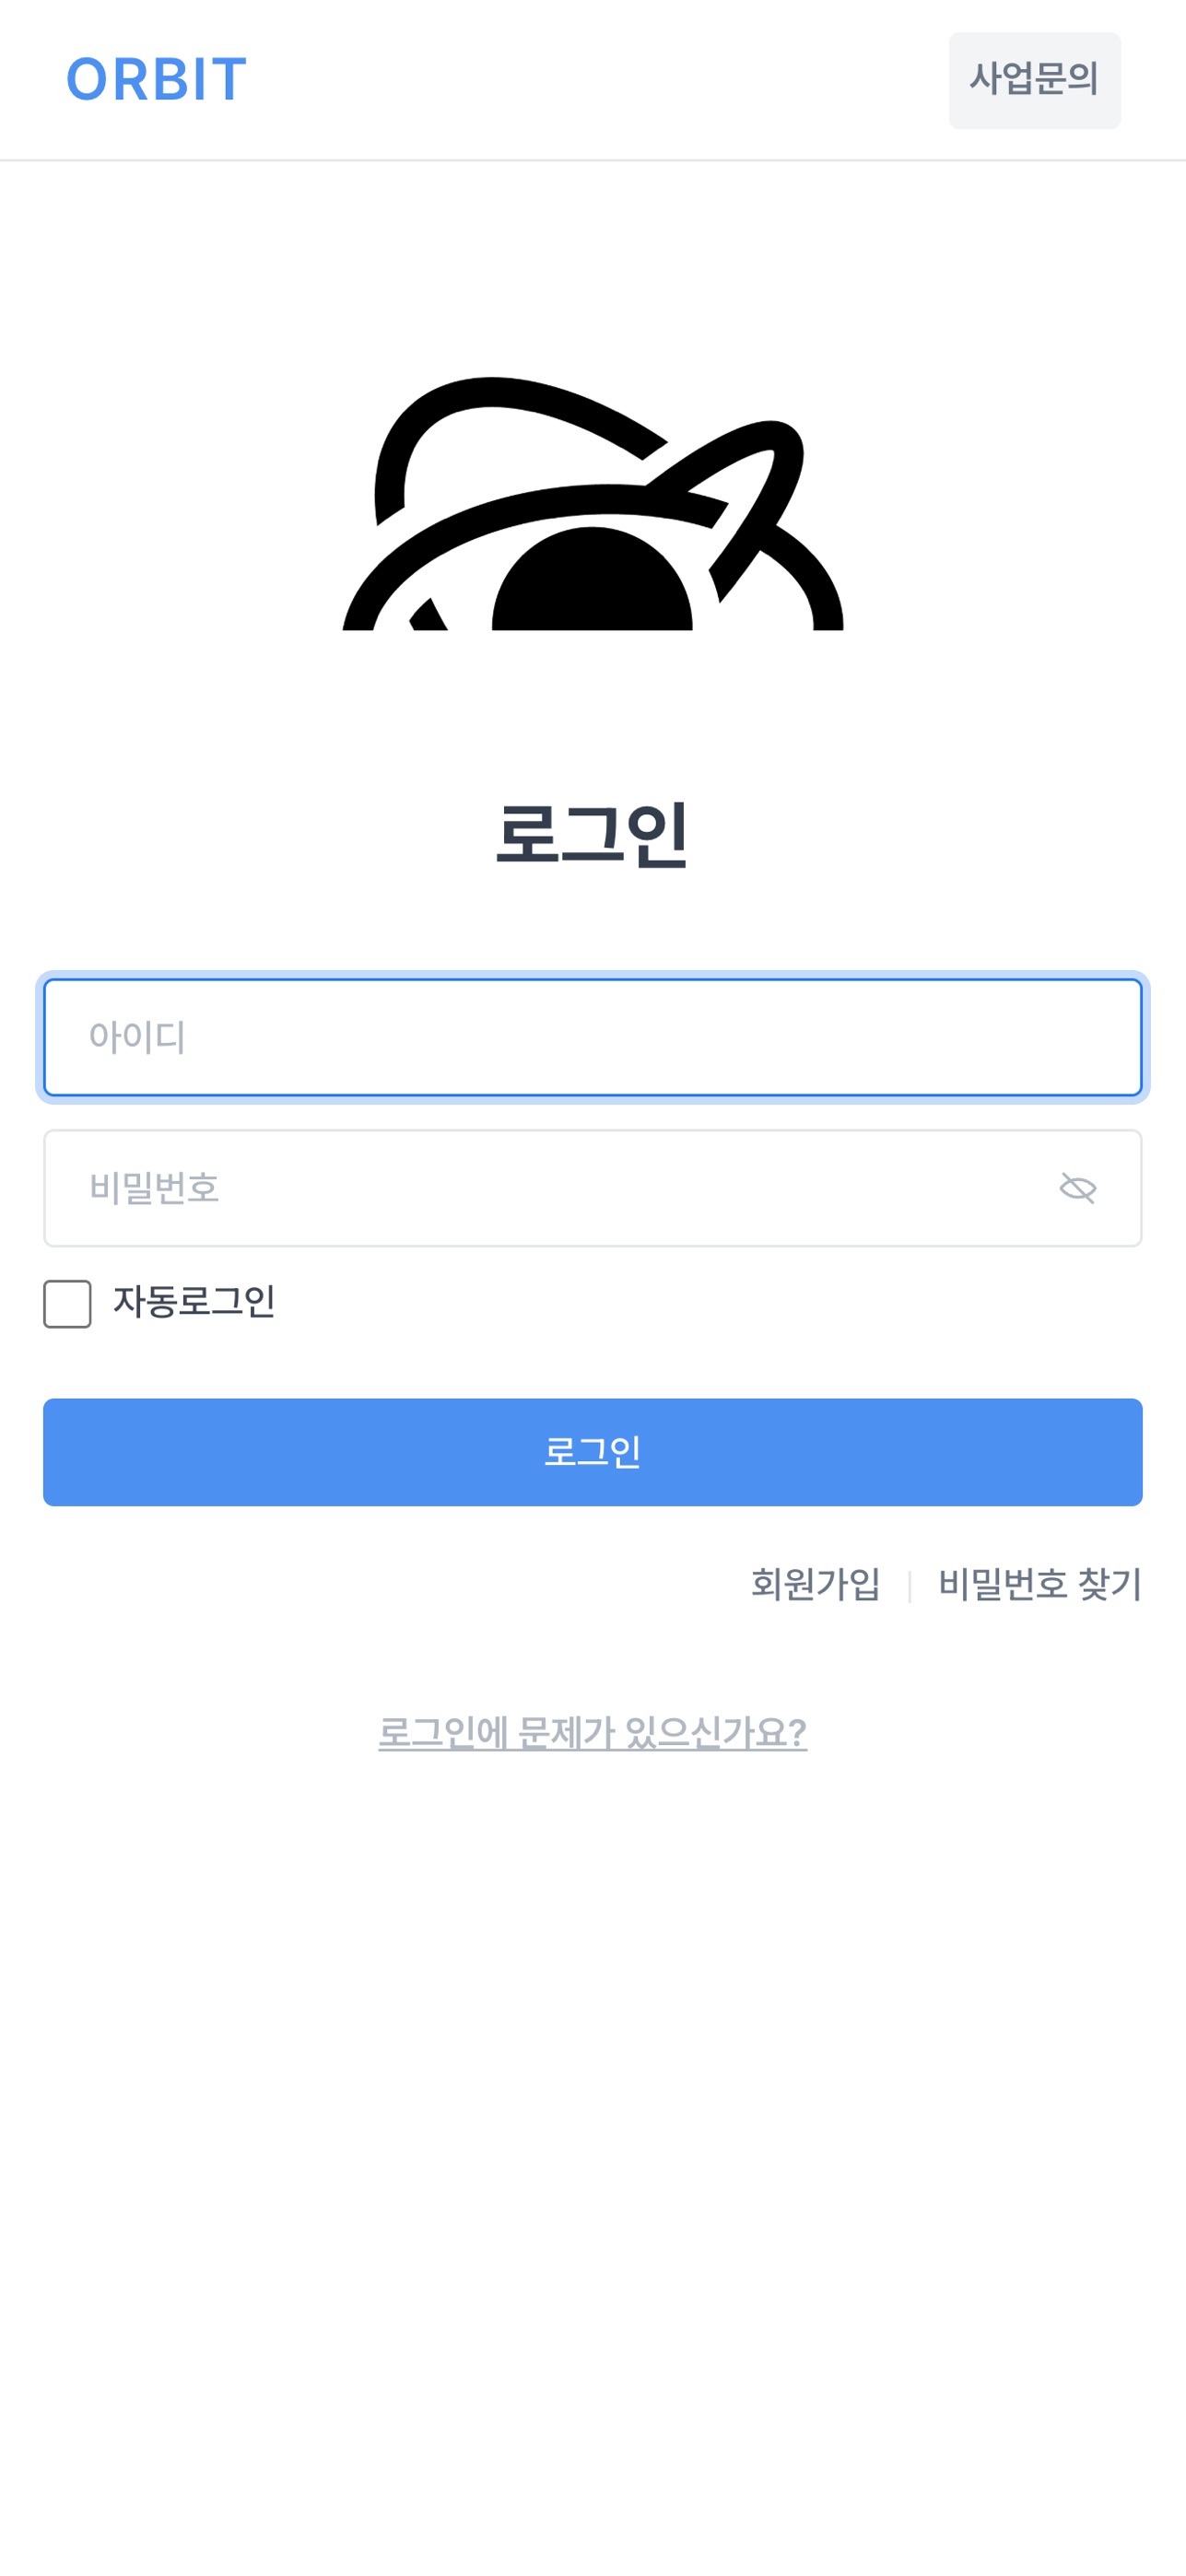Focus the 아이디 input field
This screenshot has width=1186, height=2576.
(592, 1037)
